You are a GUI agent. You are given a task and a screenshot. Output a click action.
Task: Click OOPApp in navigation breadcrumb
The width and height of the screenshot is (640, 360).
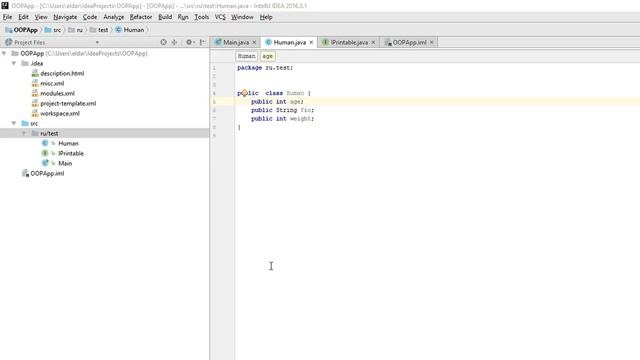pyautogui.click(x=21, y=30)
